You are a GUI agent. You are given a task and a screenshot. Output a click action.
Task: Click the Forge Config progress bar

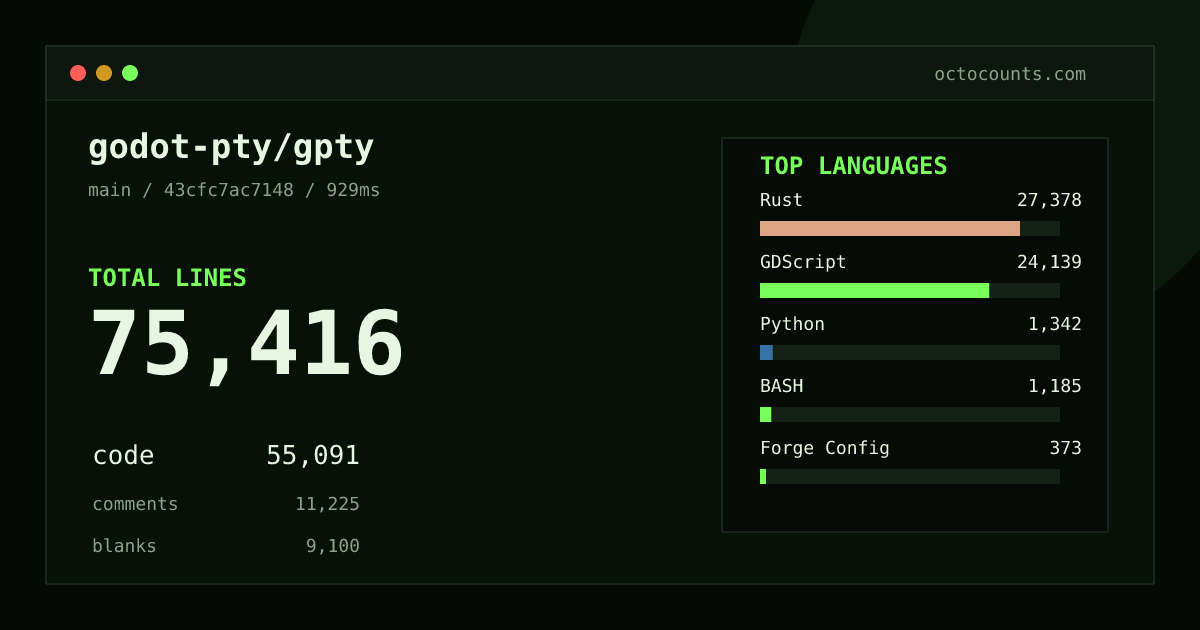910,476
